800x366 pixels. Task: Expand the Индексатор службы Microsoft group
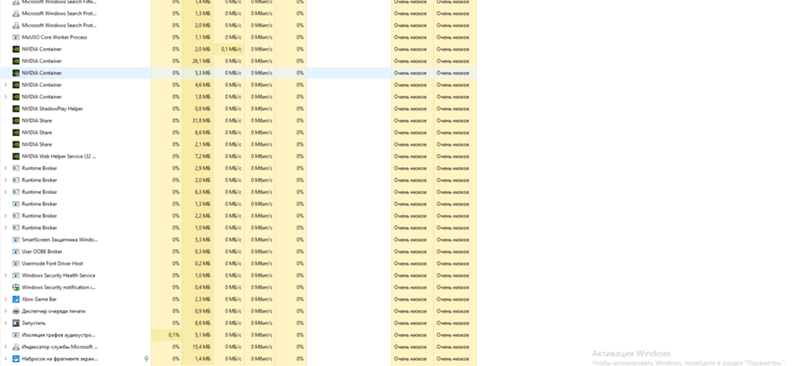point(6,347)
